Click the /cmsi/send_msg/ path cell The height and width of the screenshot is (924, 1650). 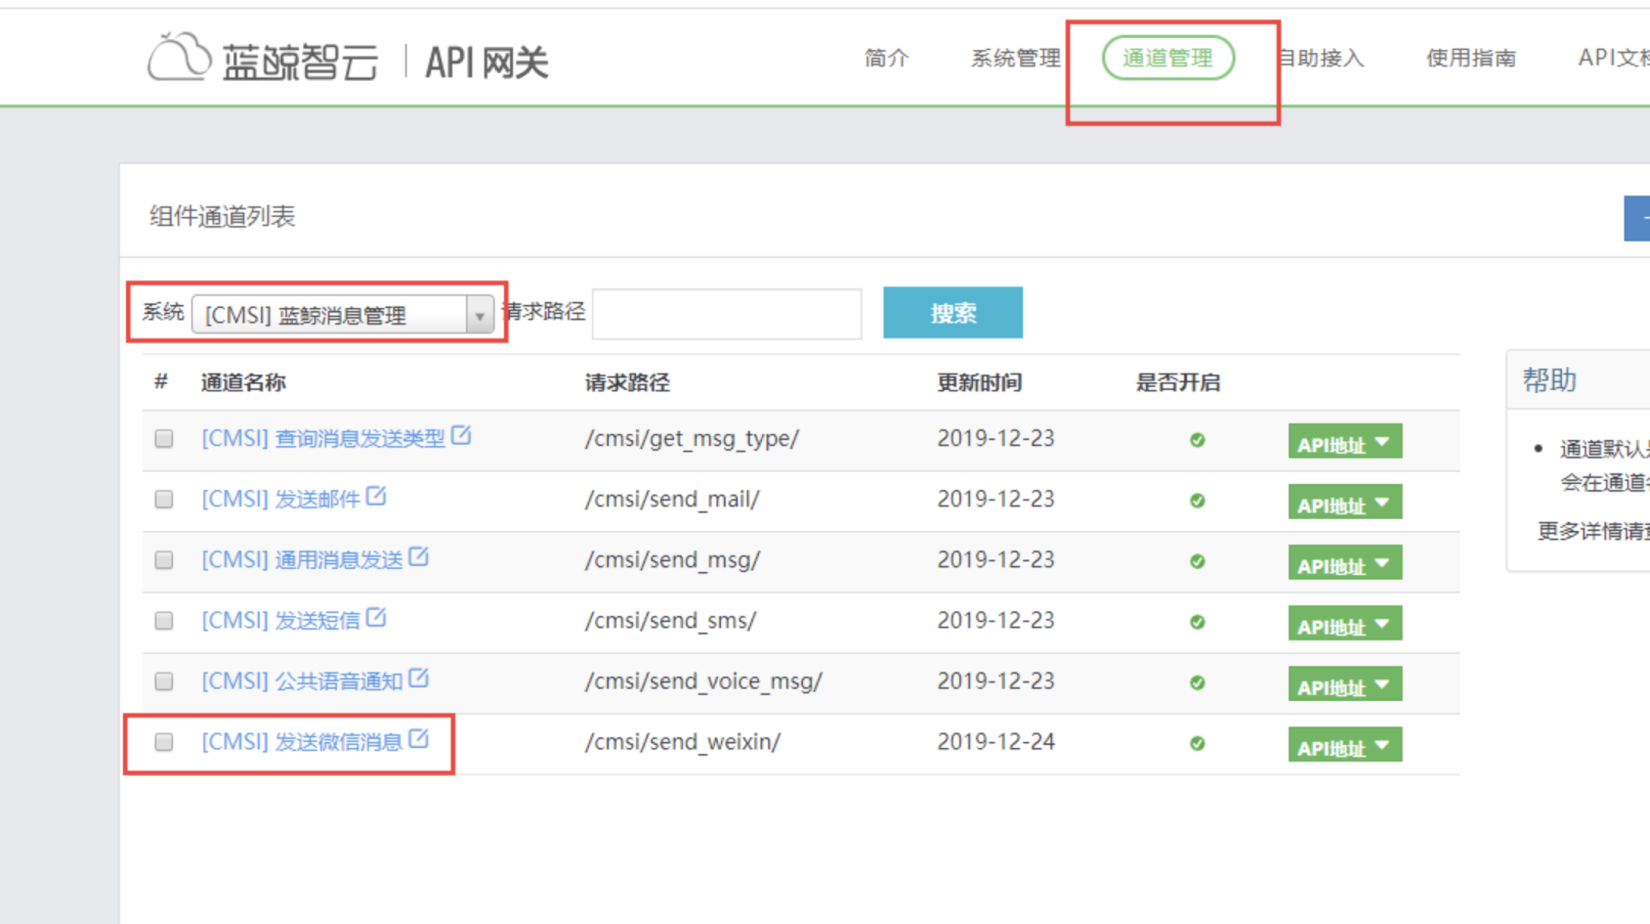pyautogui.click(x=672, y=560)
